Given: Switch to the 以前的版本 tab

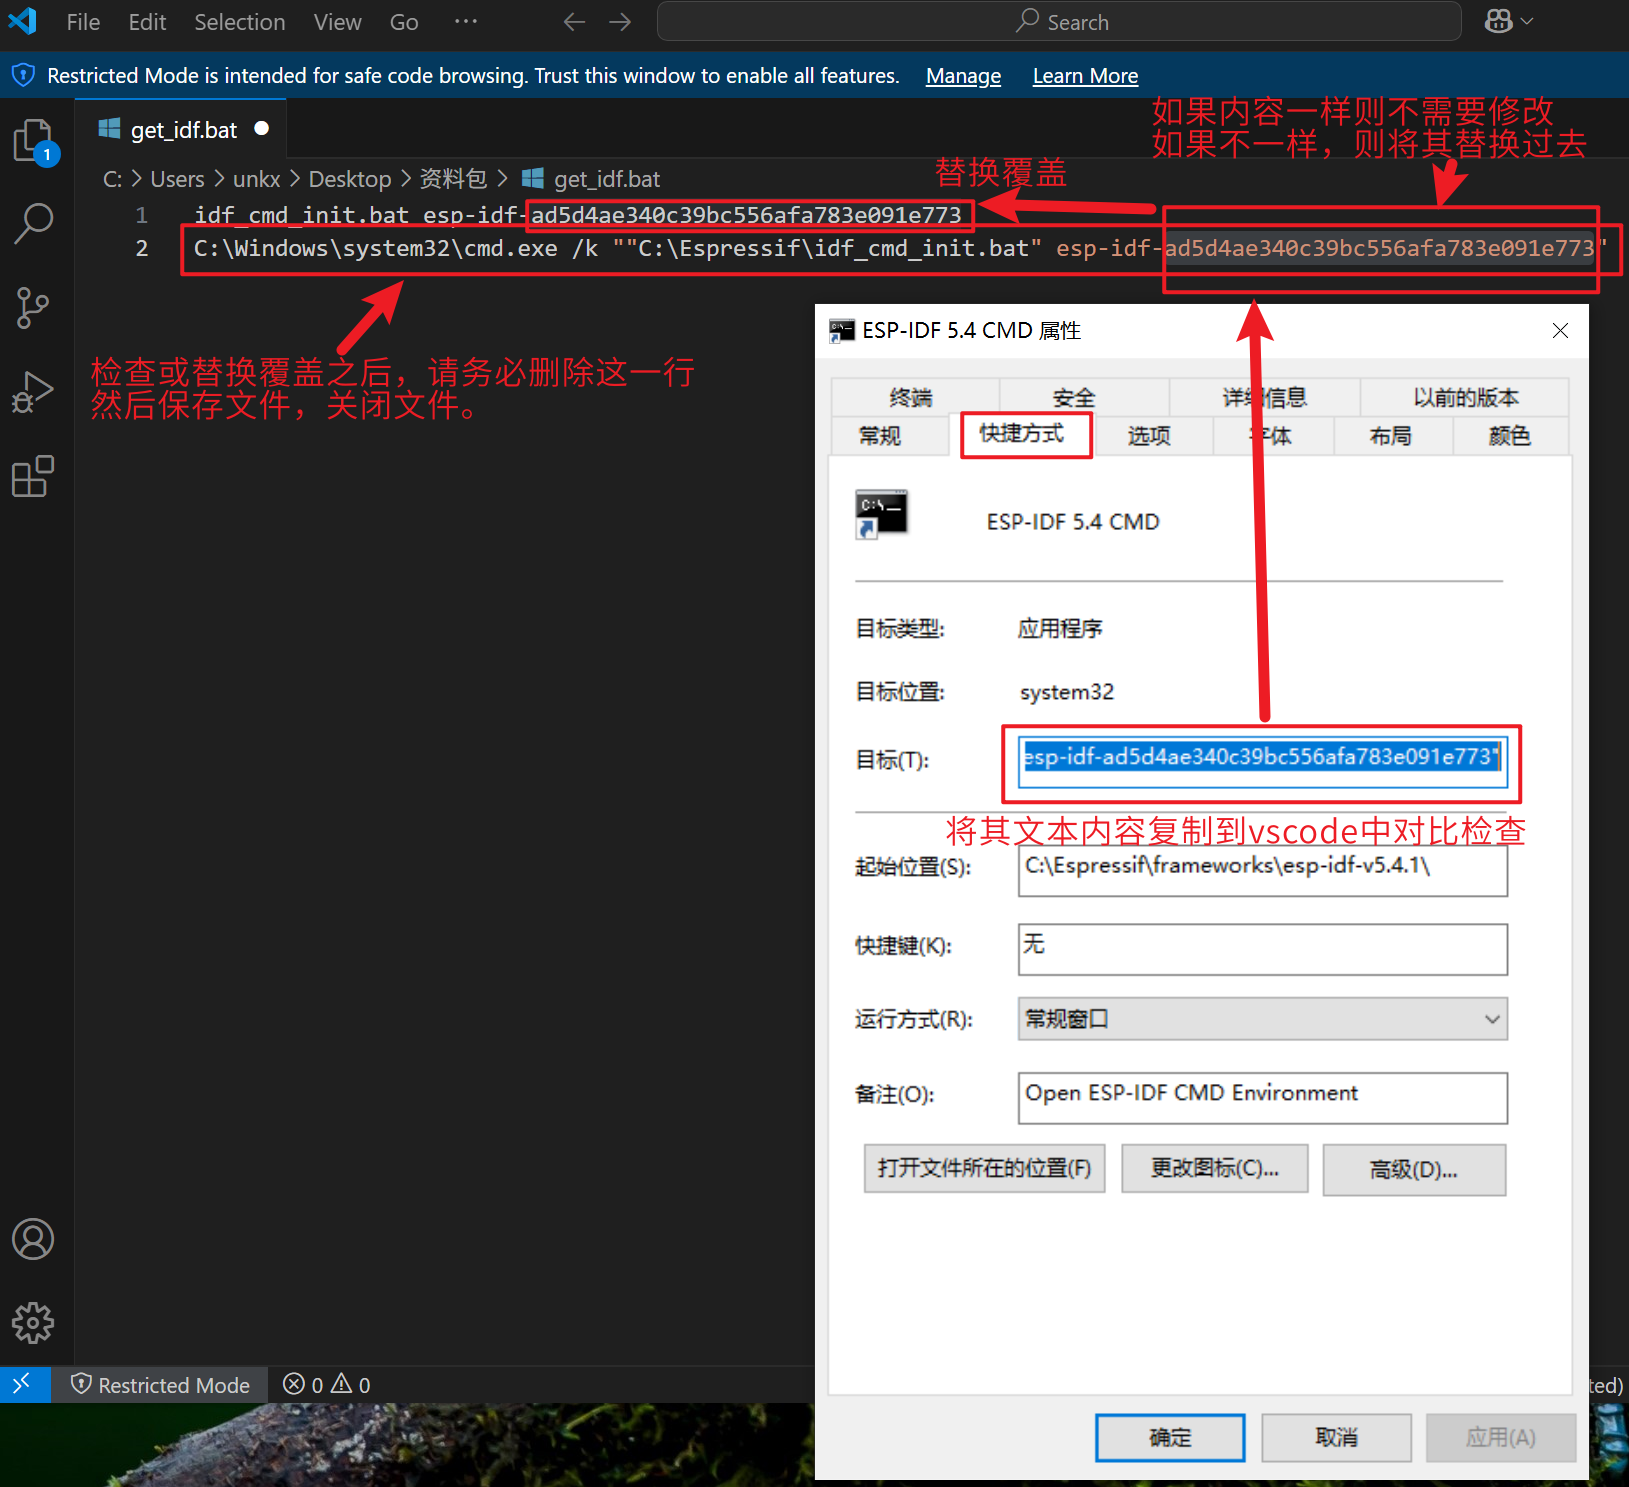Looking at the screenshot, I should (1465, 398).
